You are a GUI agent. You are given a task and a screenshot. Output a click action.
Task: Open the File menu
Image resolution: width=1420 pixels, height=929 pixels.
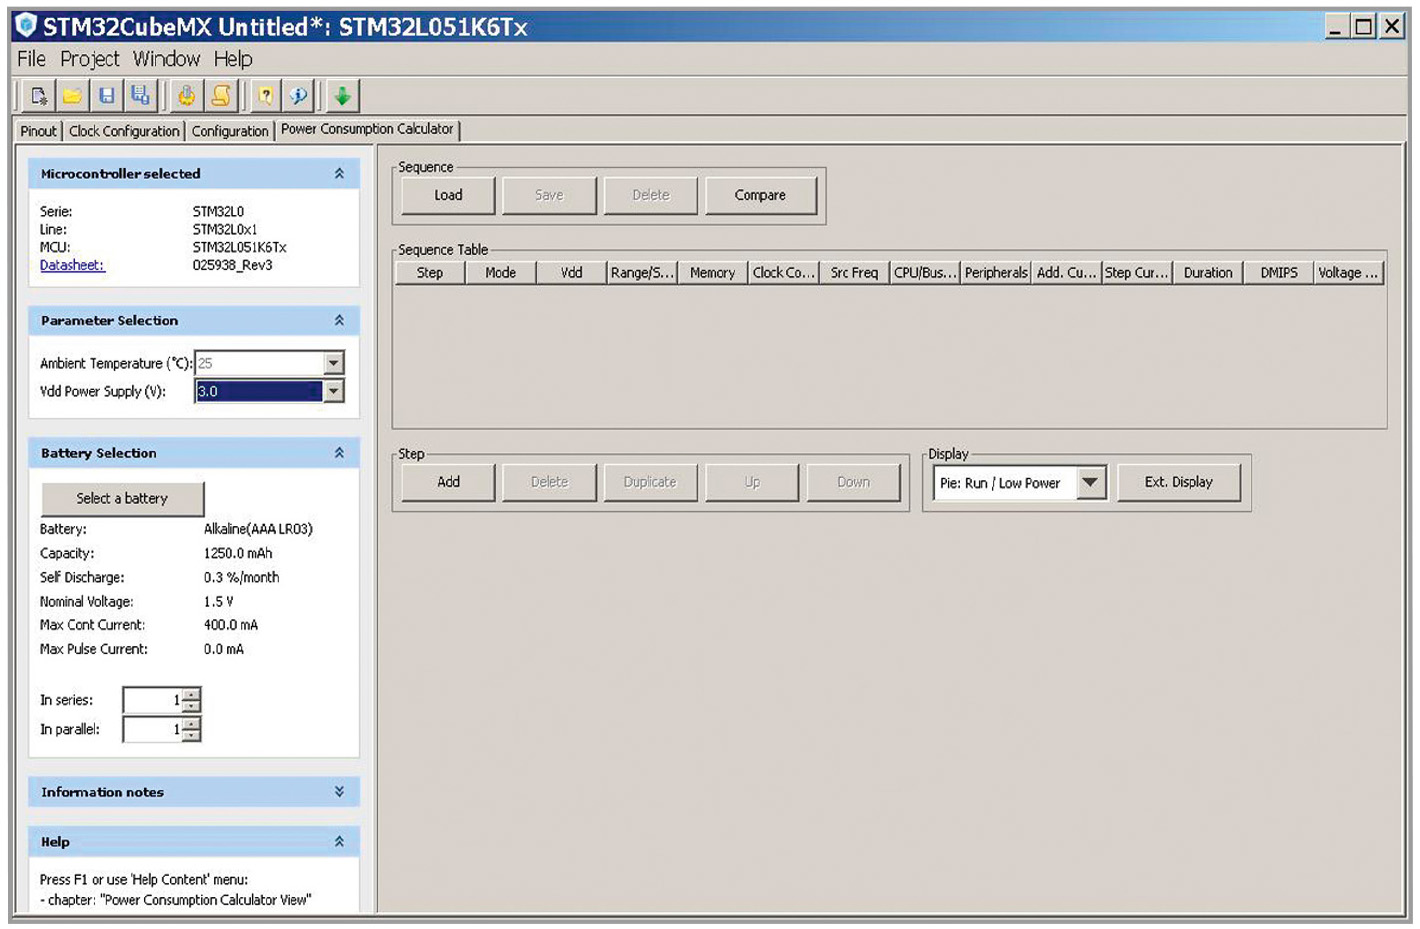31,59
